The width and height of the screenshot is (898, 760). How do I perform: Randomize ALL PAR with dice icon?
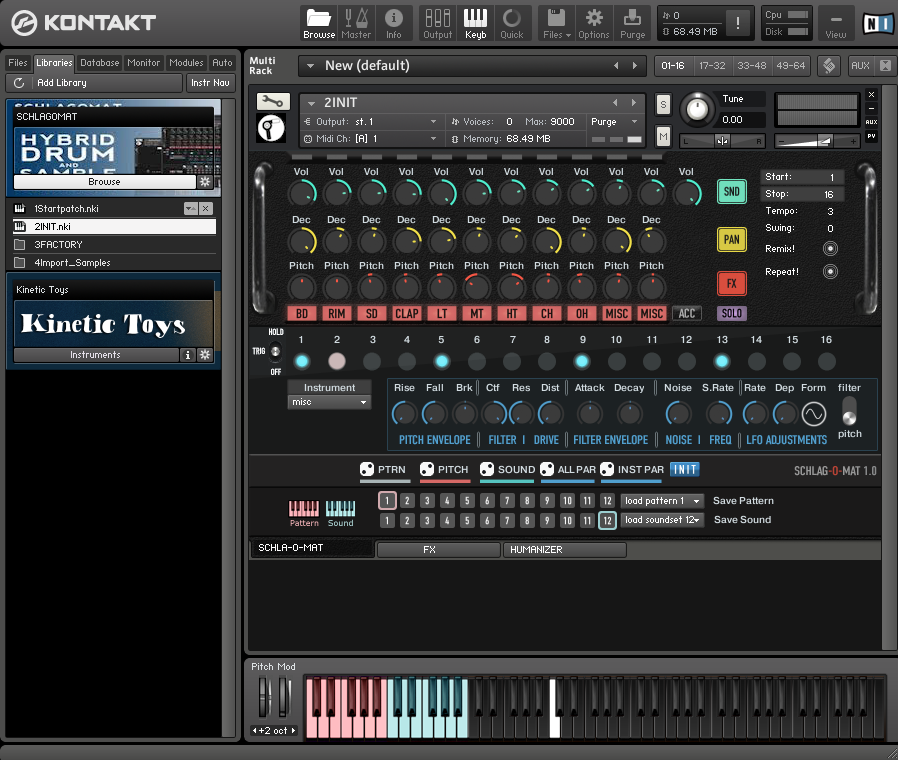(547, 469)
